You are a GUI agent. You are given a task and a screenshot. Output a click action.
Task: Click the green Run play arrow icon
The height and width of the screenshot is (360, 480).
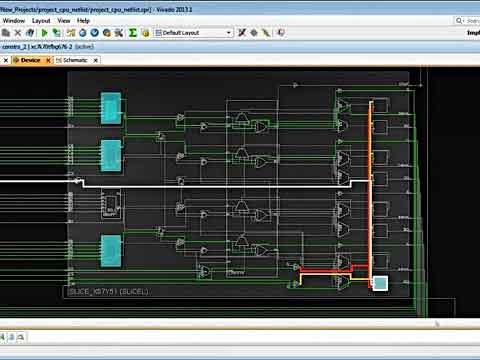pyautogui.click(x=44, y=33)
